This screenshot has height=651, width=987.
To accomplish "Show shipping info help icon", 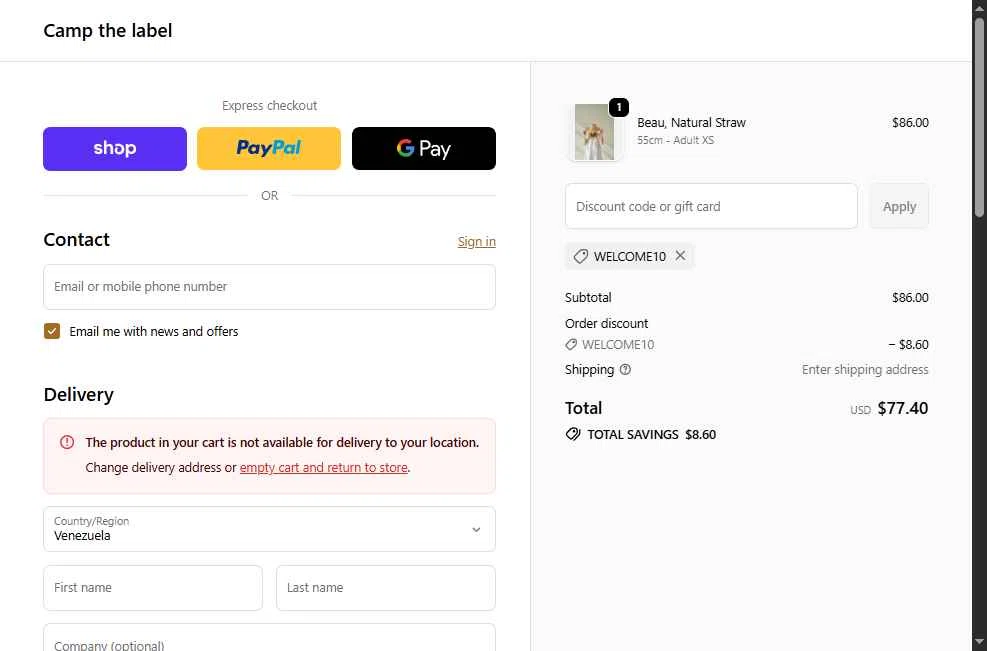I will tap(625, 370).
